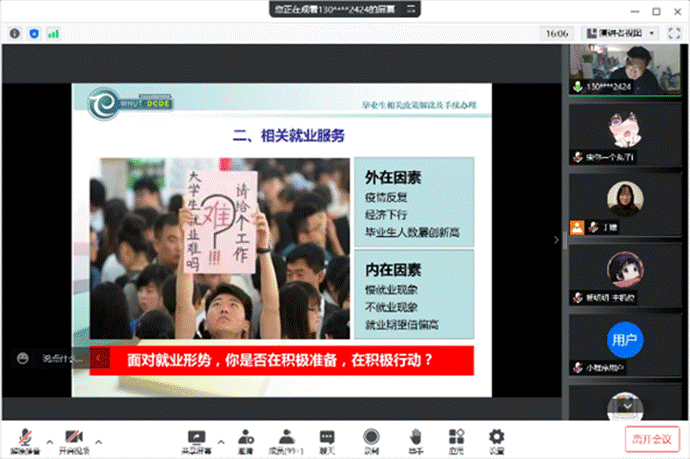Toggle full screen mode at top right
Screen dimensions: 690x459
[x=672, y=33]
